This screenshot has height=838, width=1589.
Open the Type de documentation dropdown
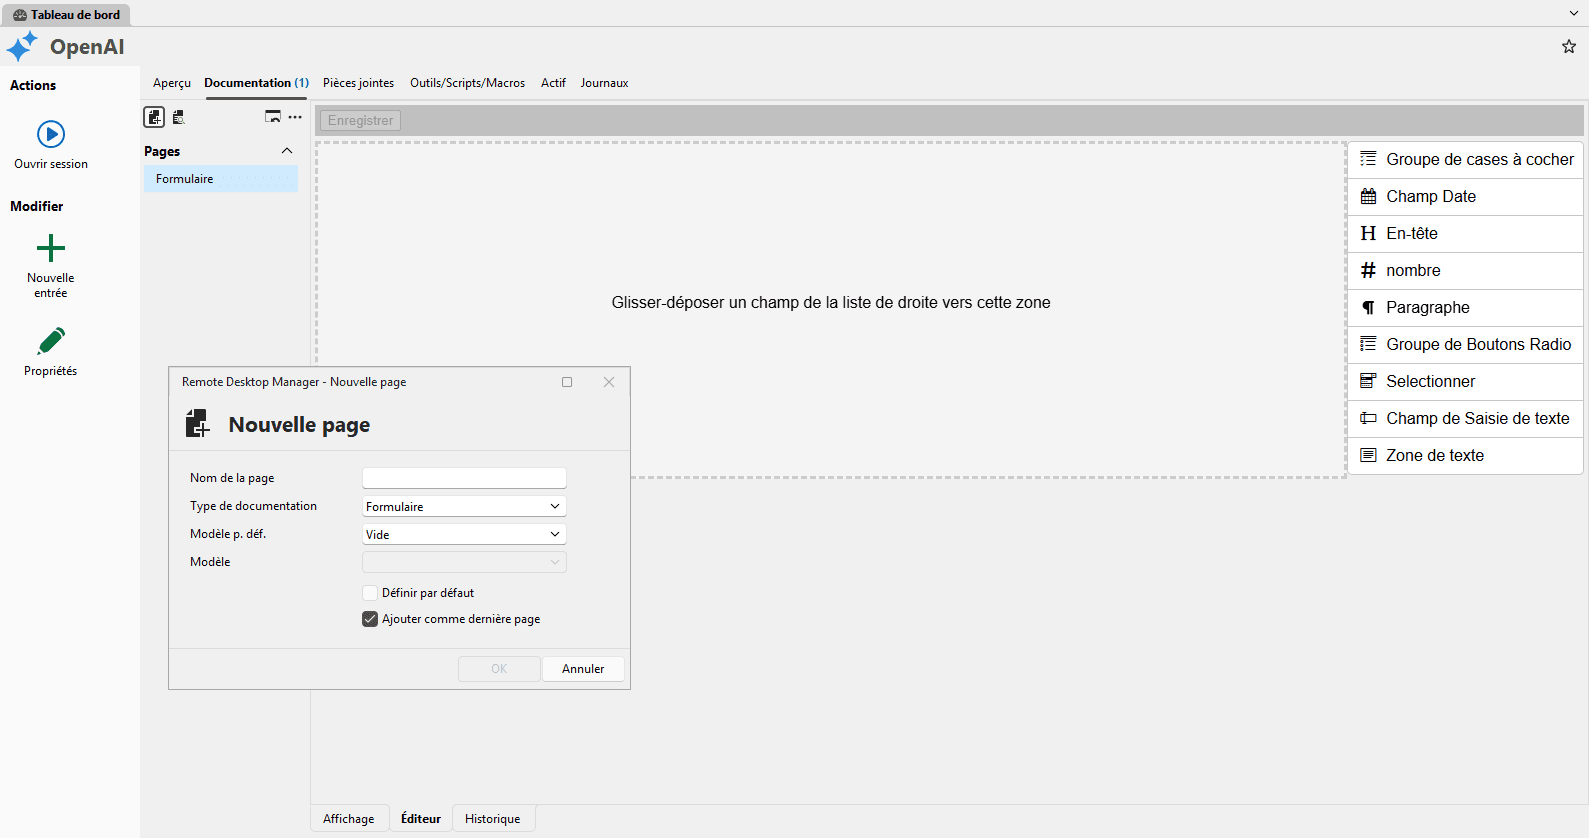tap(464, 507)
